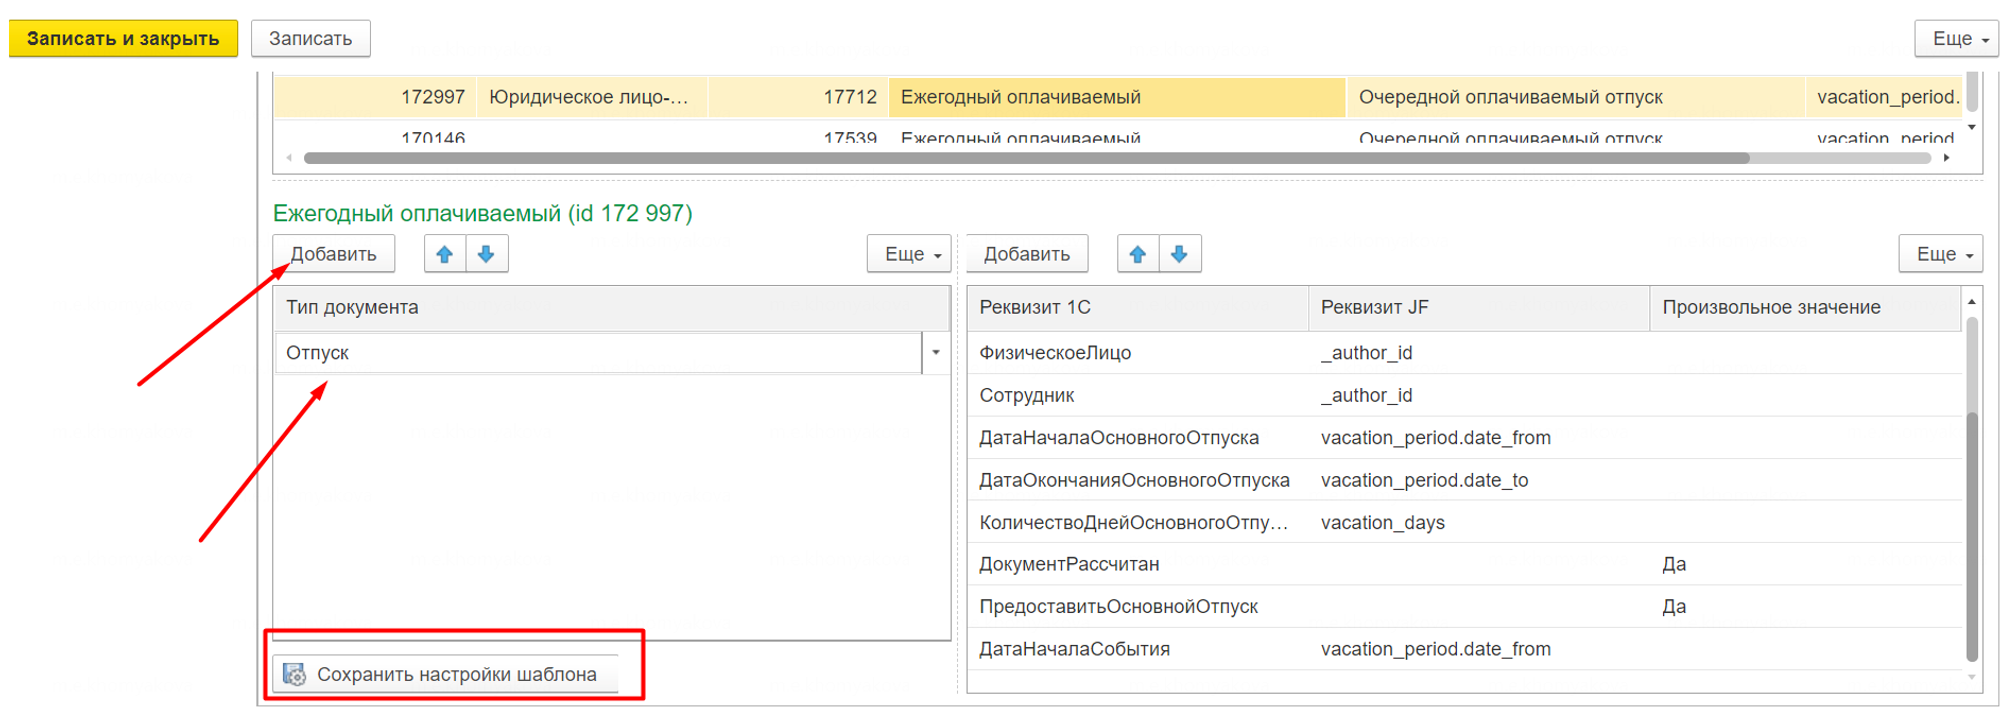Image resolution: width=2000 pixels, height=707 pixels.
Task: Expand the top-right Еще menu
Action: [x=1957, y=39]
